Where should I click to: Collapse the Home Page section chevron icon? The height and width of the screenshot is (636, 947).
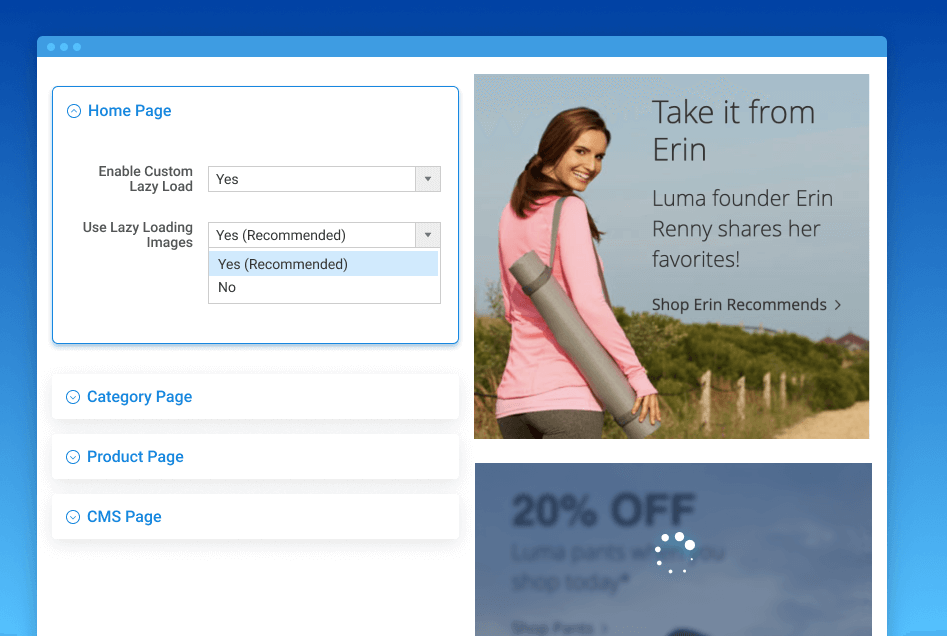point(73,112)
